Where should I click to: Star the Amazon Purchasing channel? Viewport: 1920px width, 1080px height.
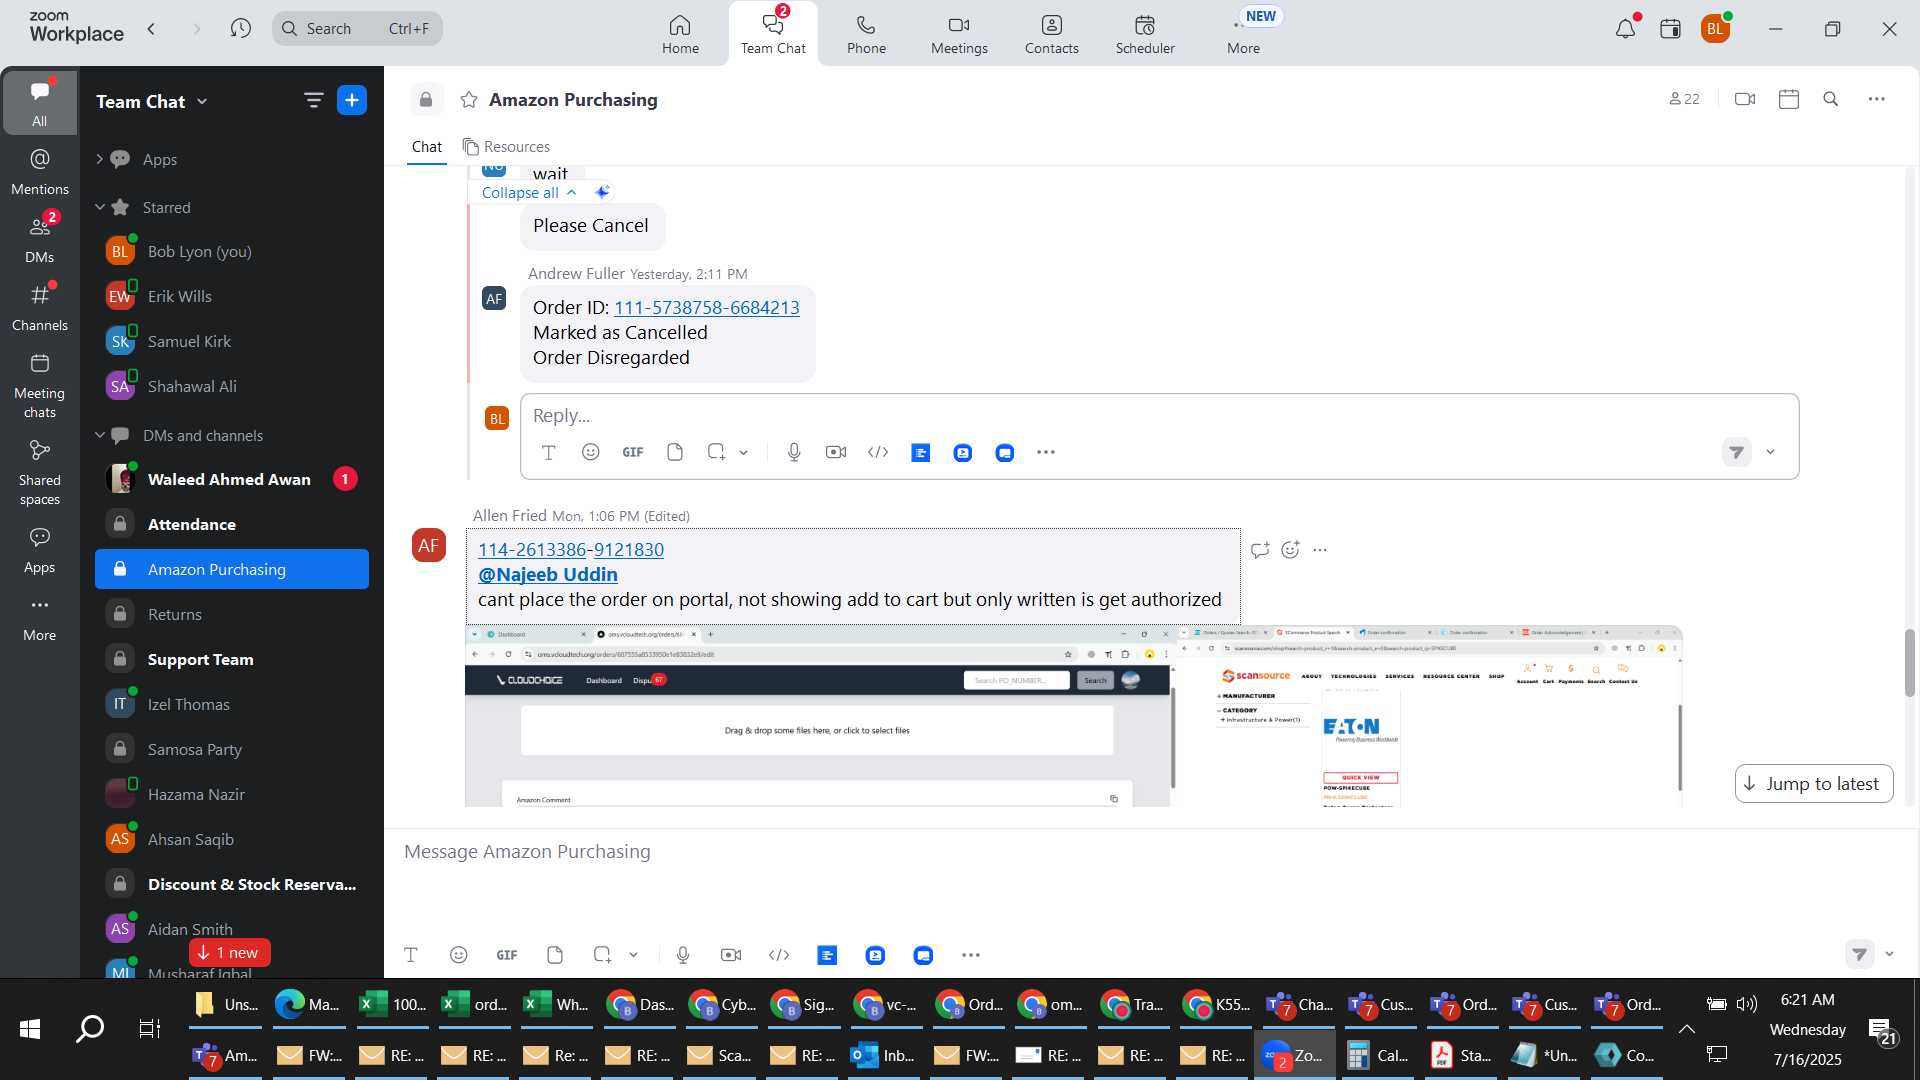[468, 100]
